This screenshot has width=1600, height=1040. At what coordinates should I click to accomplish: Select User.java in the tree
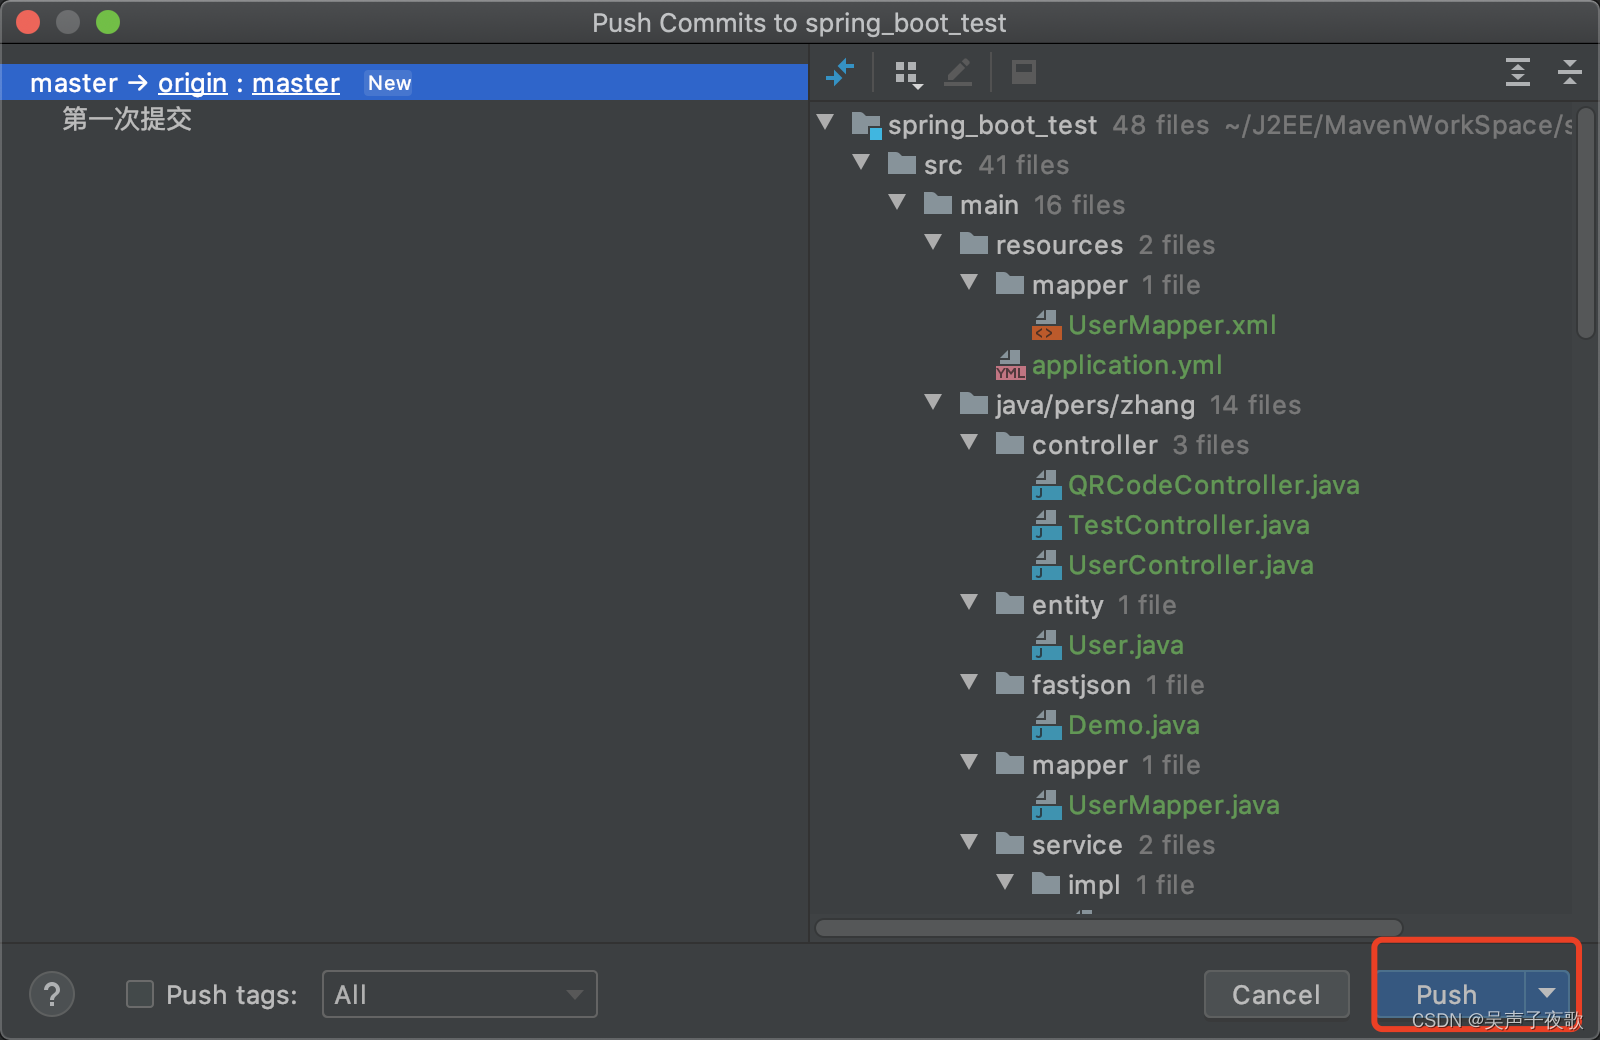pyautogui.click(x=1126, y=645)
